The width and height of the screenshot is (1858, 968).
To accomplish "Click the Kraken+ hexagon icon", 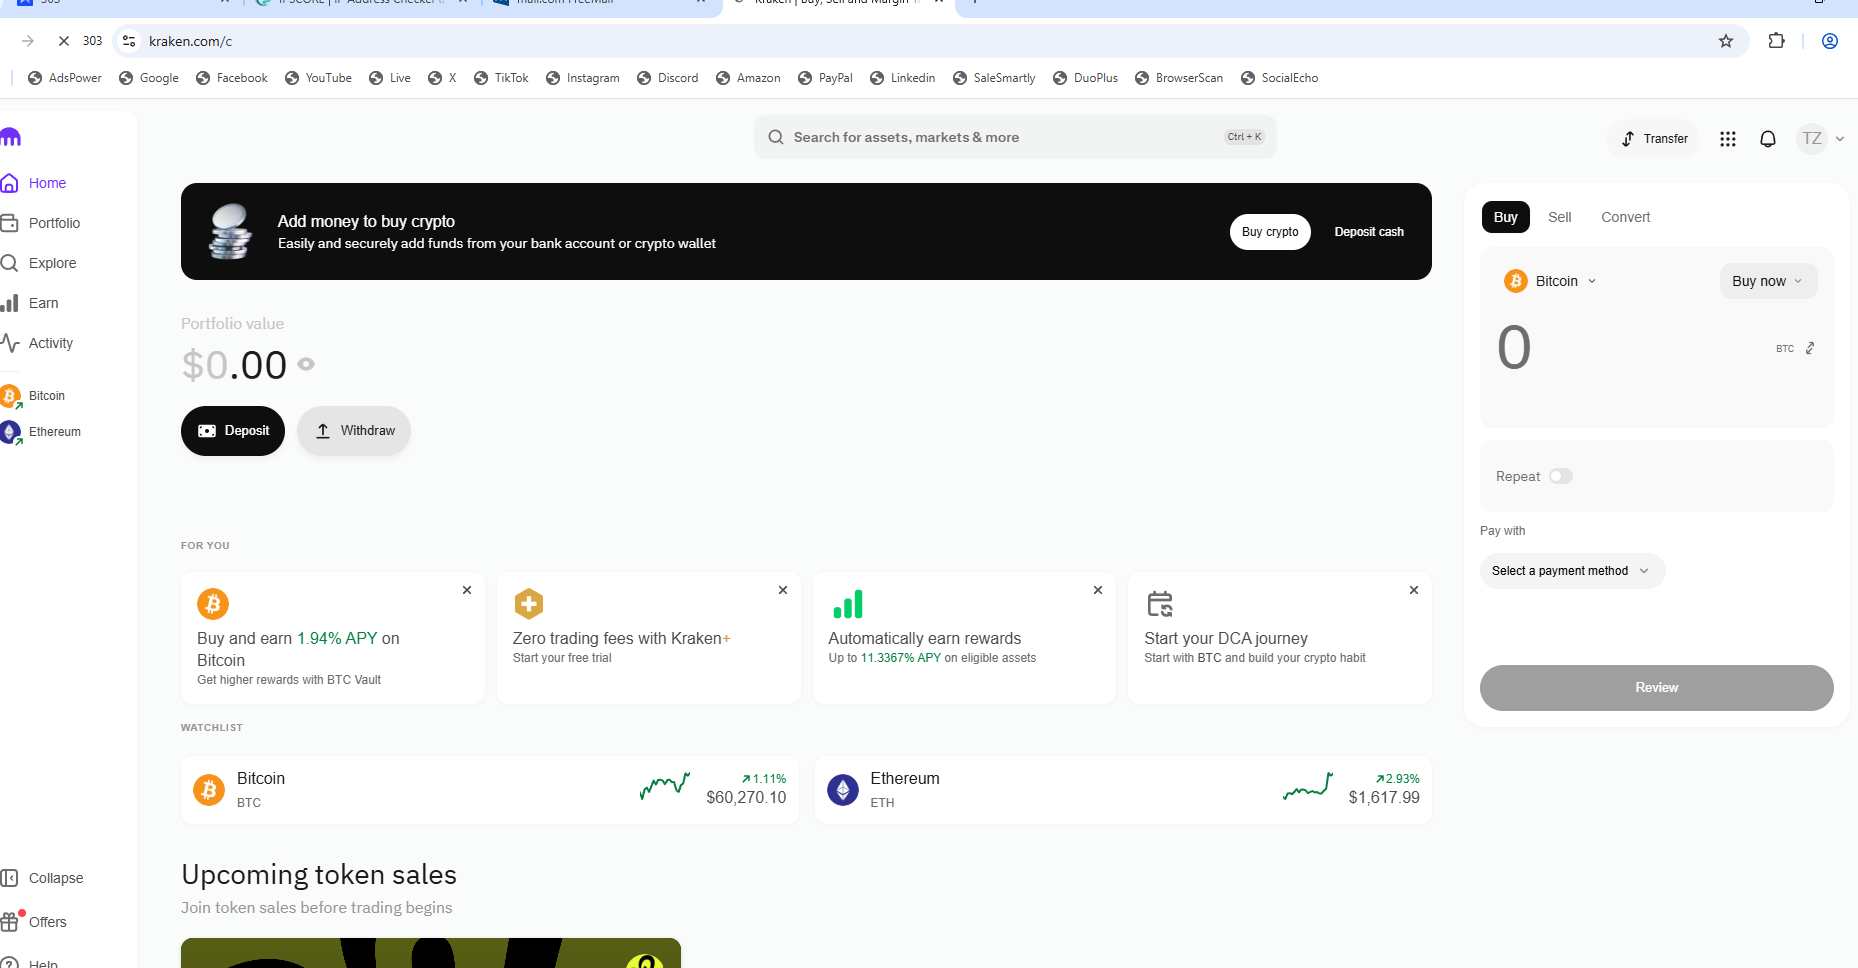I will tap(529, 604).
